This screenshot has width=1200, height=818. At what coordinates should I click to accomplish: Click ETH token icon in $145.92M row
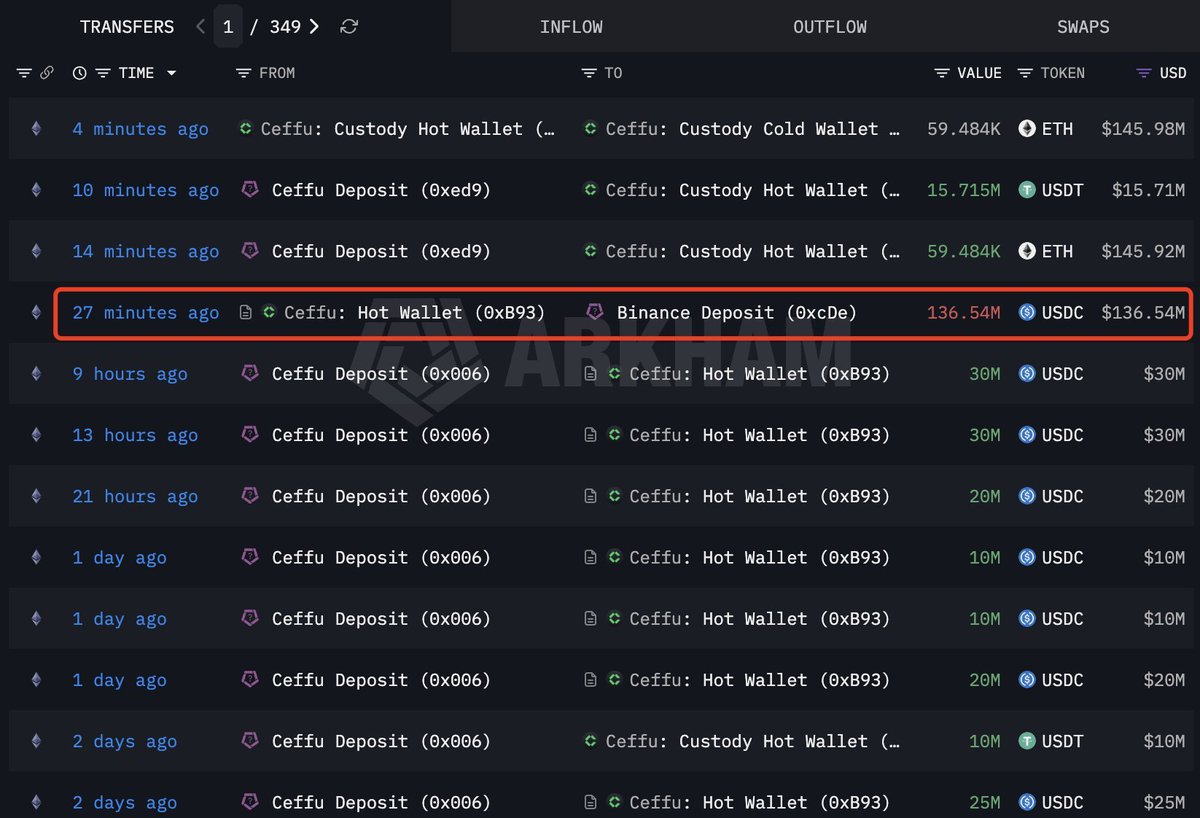1027,251
